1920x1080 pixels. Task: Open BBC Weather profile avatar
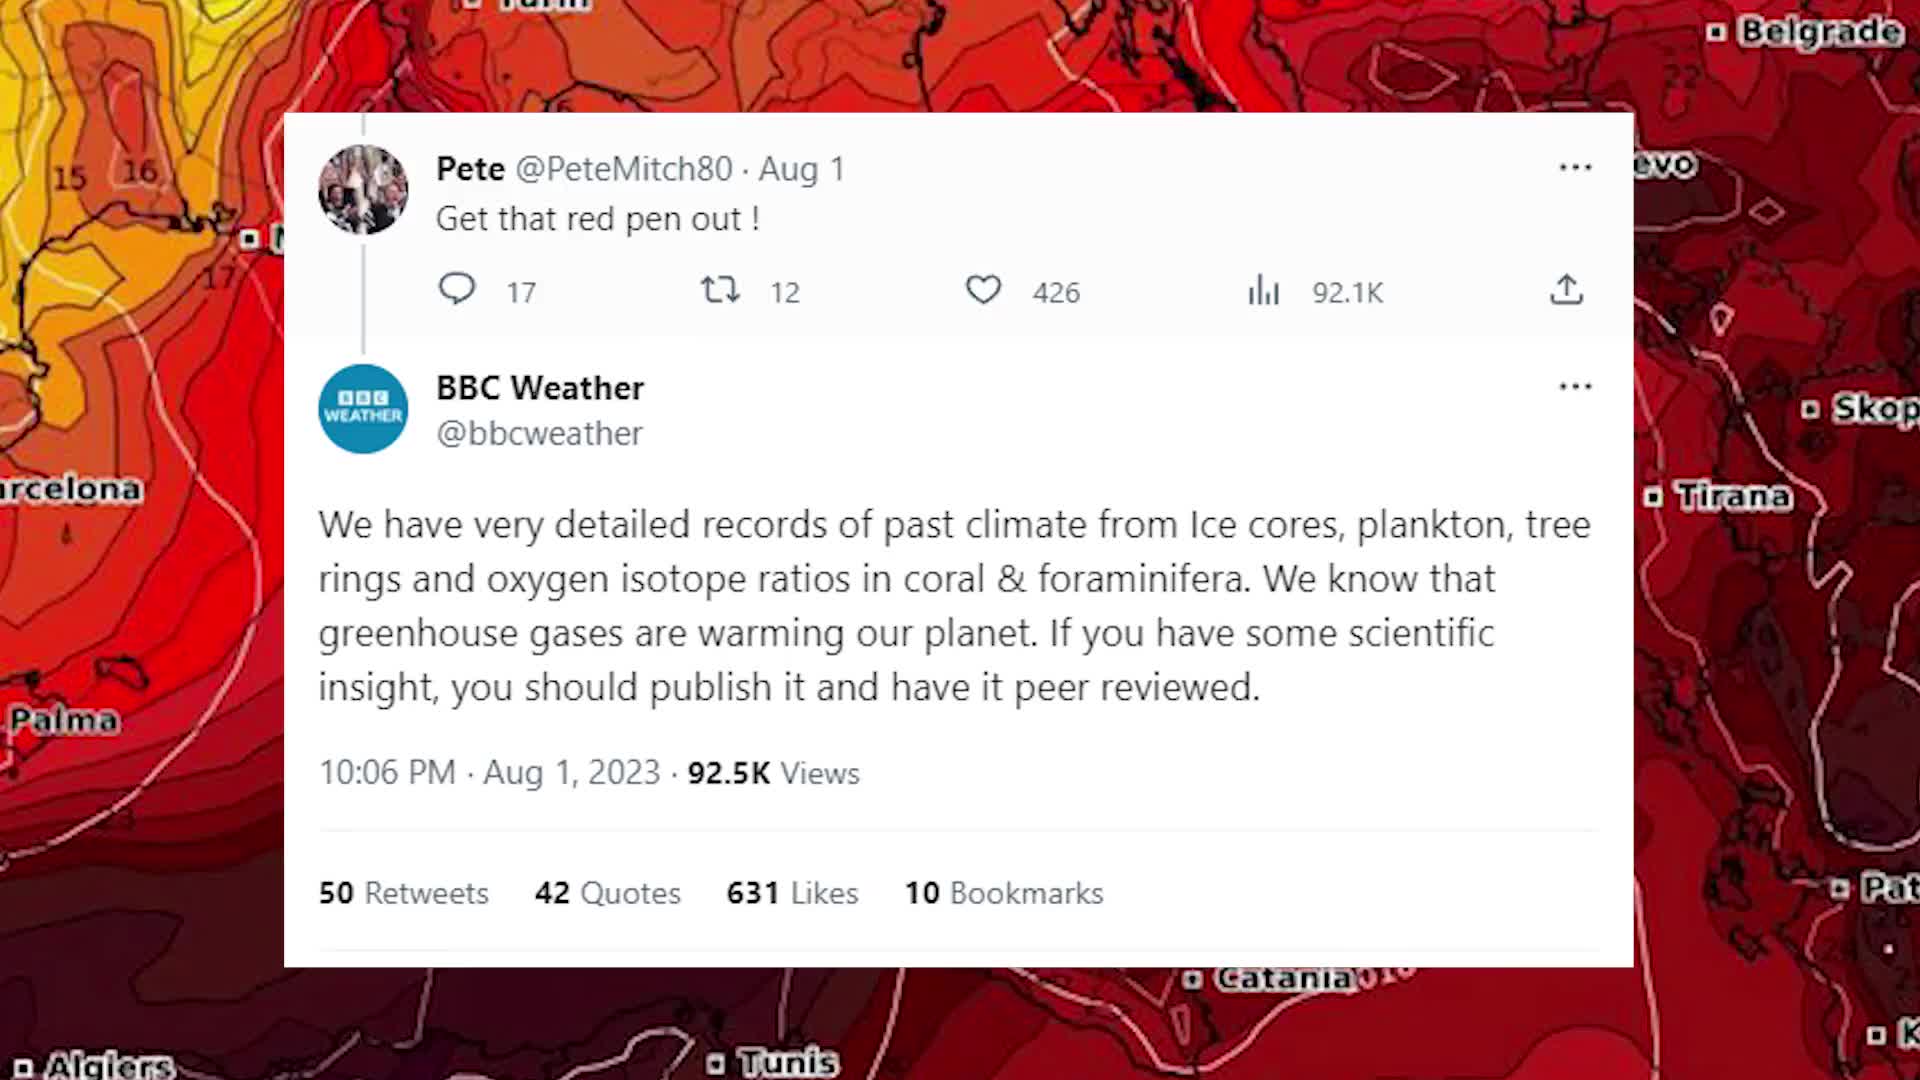point(363,408)
